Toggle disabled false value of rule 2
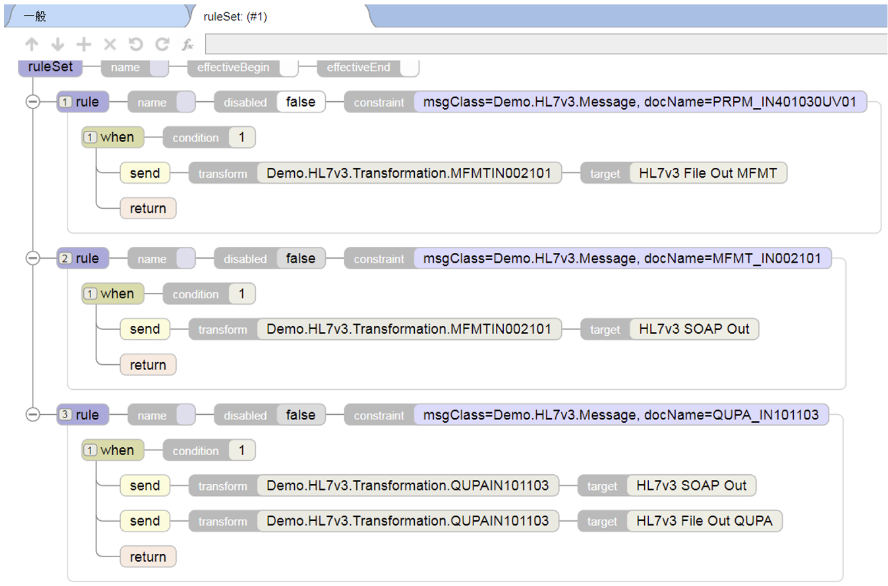Screen dimensions: 888x586 300,258
